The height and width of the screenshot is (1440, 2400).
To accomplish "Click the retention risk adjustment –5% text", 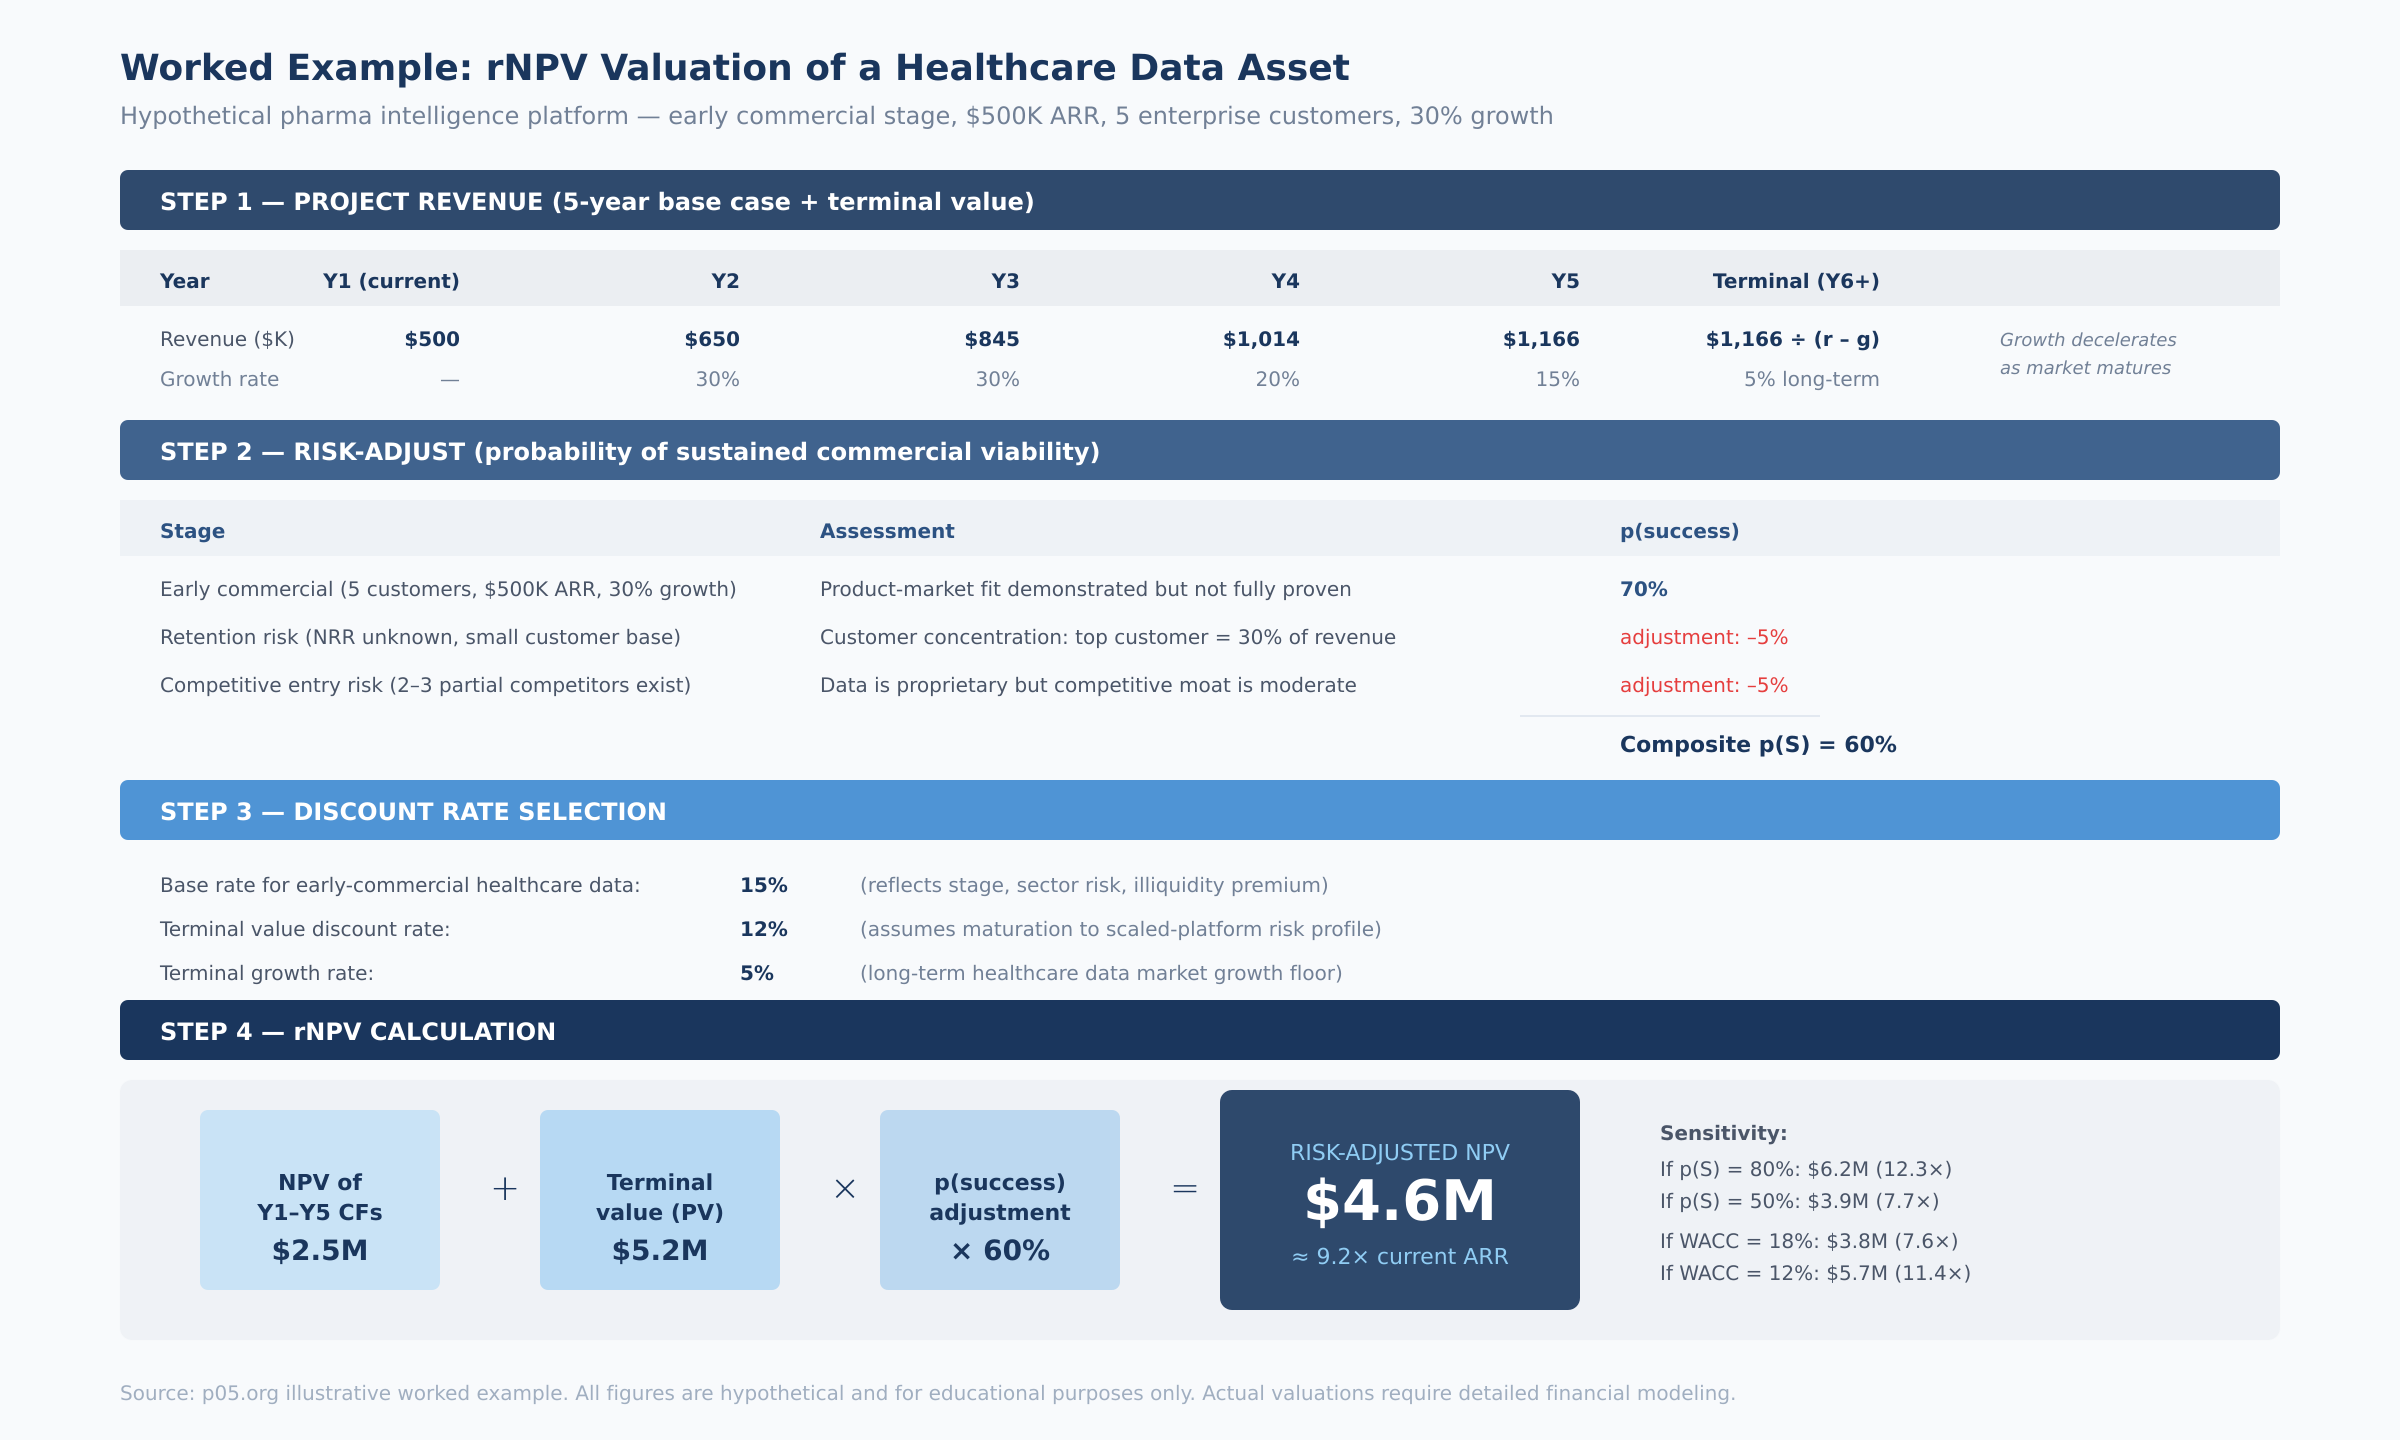I will pyautogui.click(x=1704, y=638).
